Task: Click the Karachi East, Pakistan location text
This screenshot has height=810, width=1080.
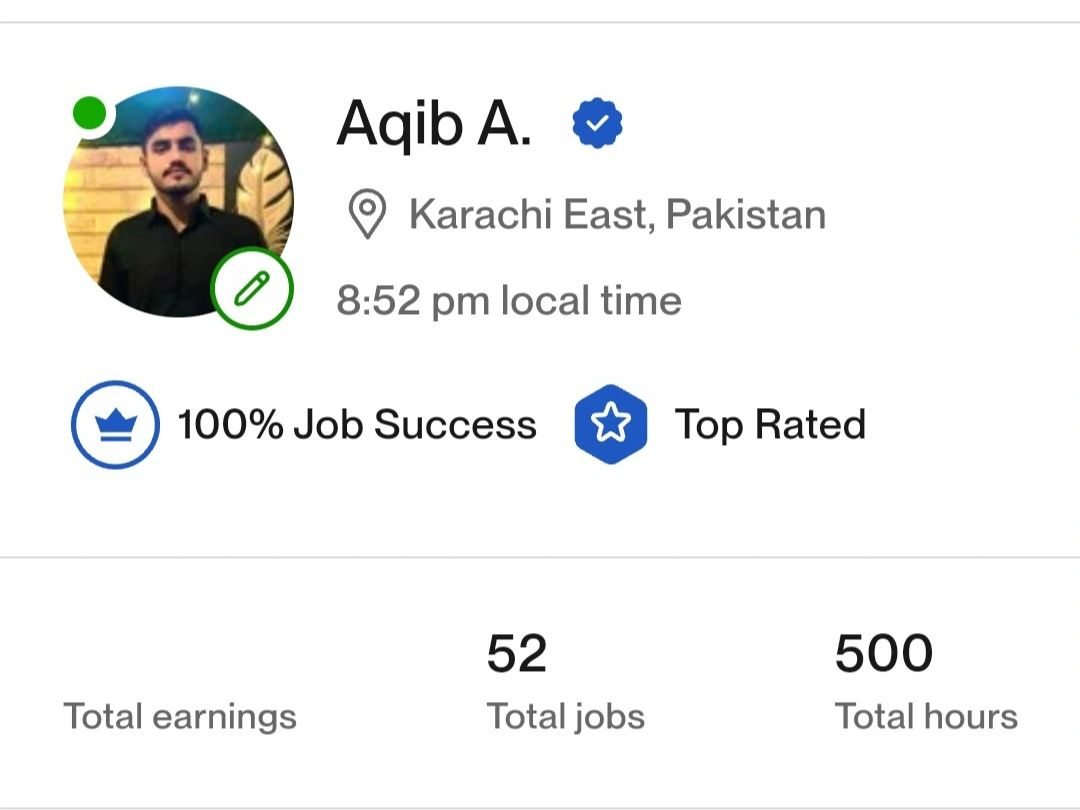Action: coord(615,214)
